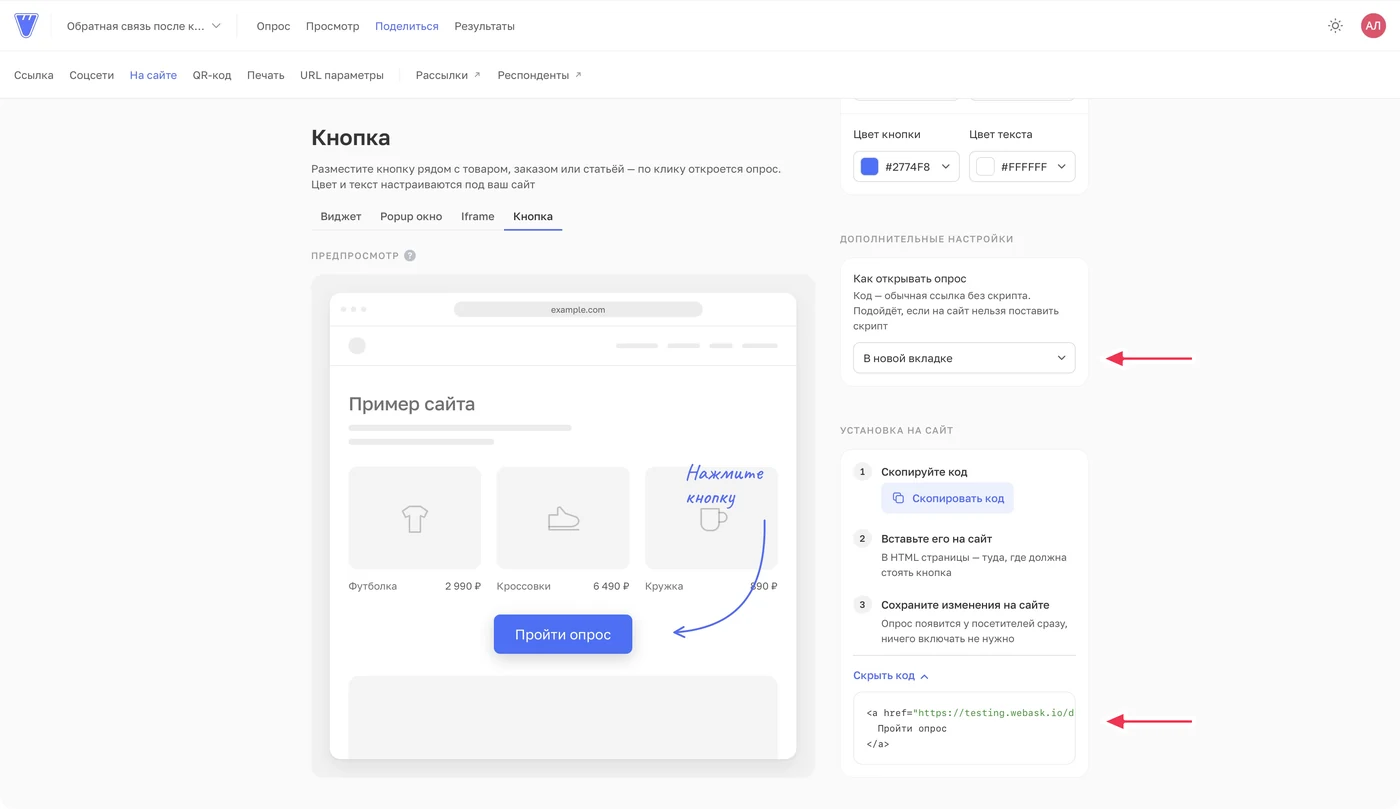Click the embed code snippet box
The height and width of the screenshot is (809, 1400).
coord(964,728)
